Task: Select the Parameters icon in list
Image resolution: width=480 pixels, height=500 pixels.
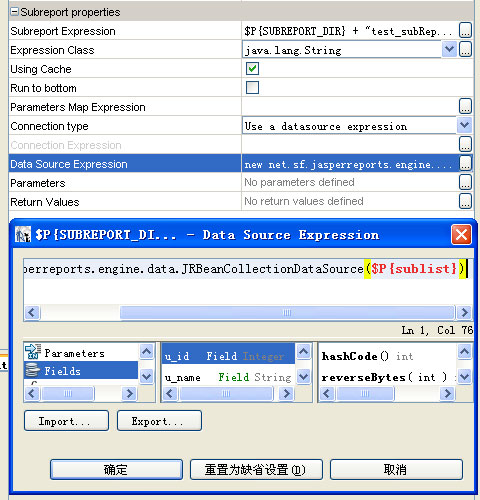Action: point(33,352)
